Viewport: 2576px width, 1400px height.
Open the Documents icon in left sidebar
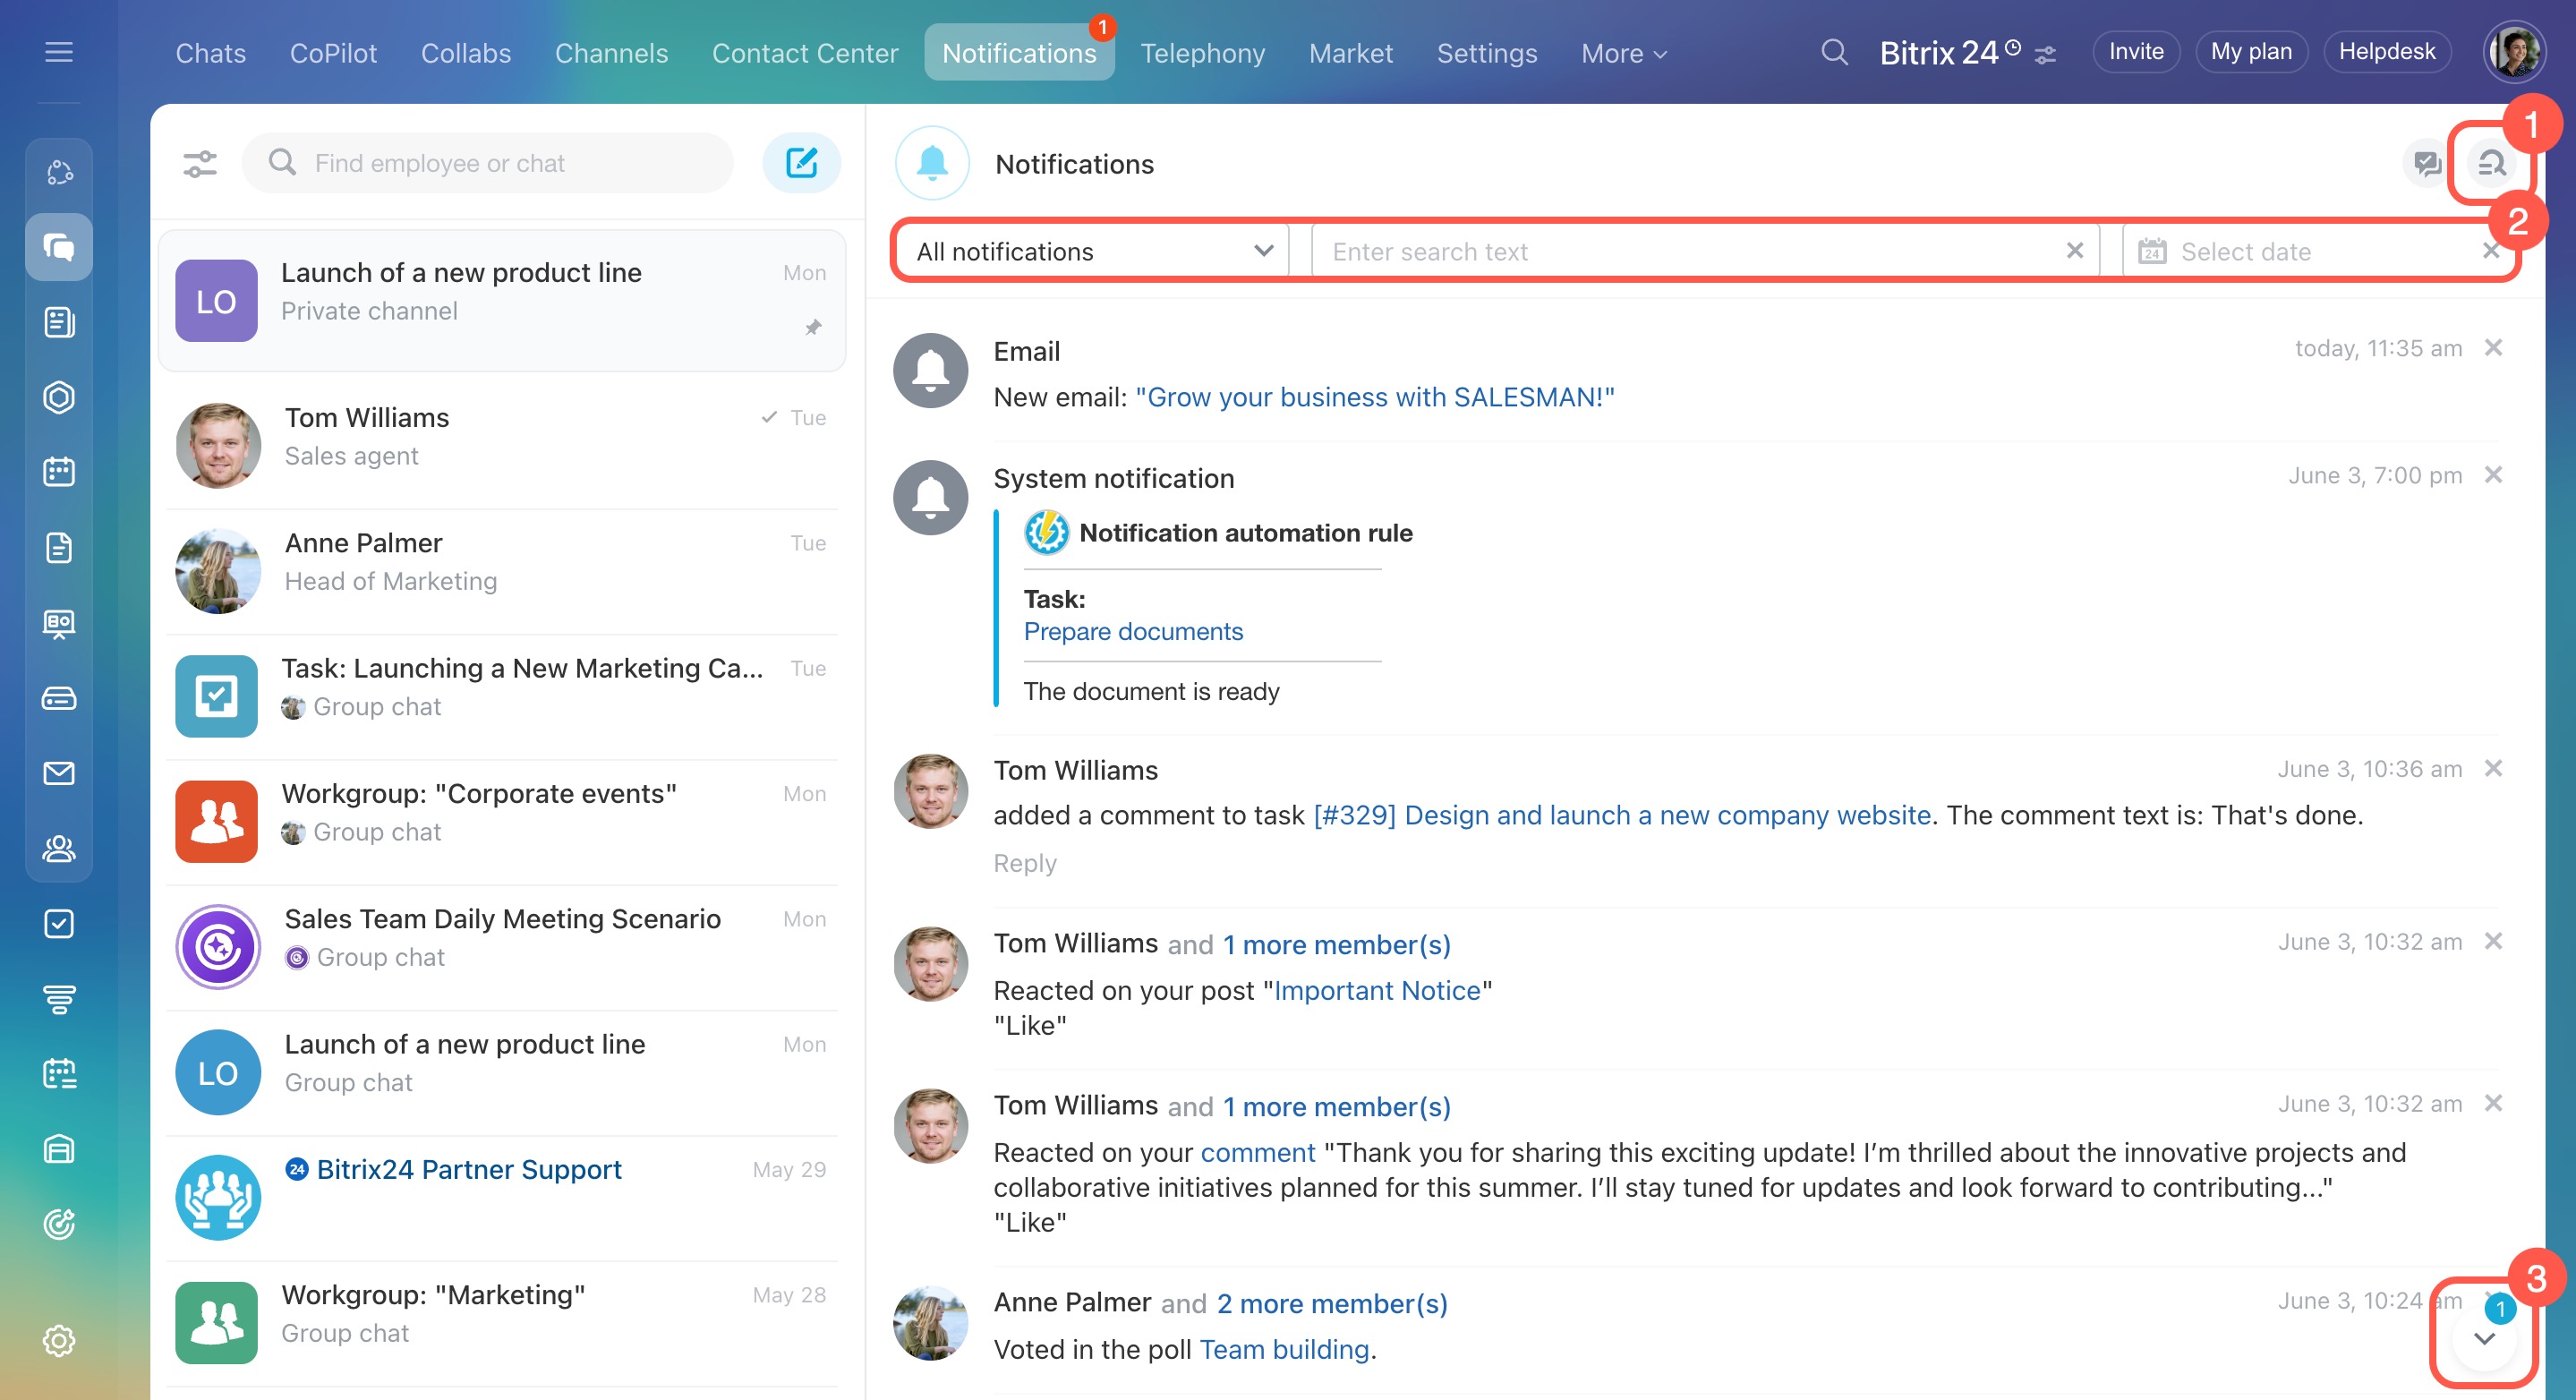pos(59,548)
